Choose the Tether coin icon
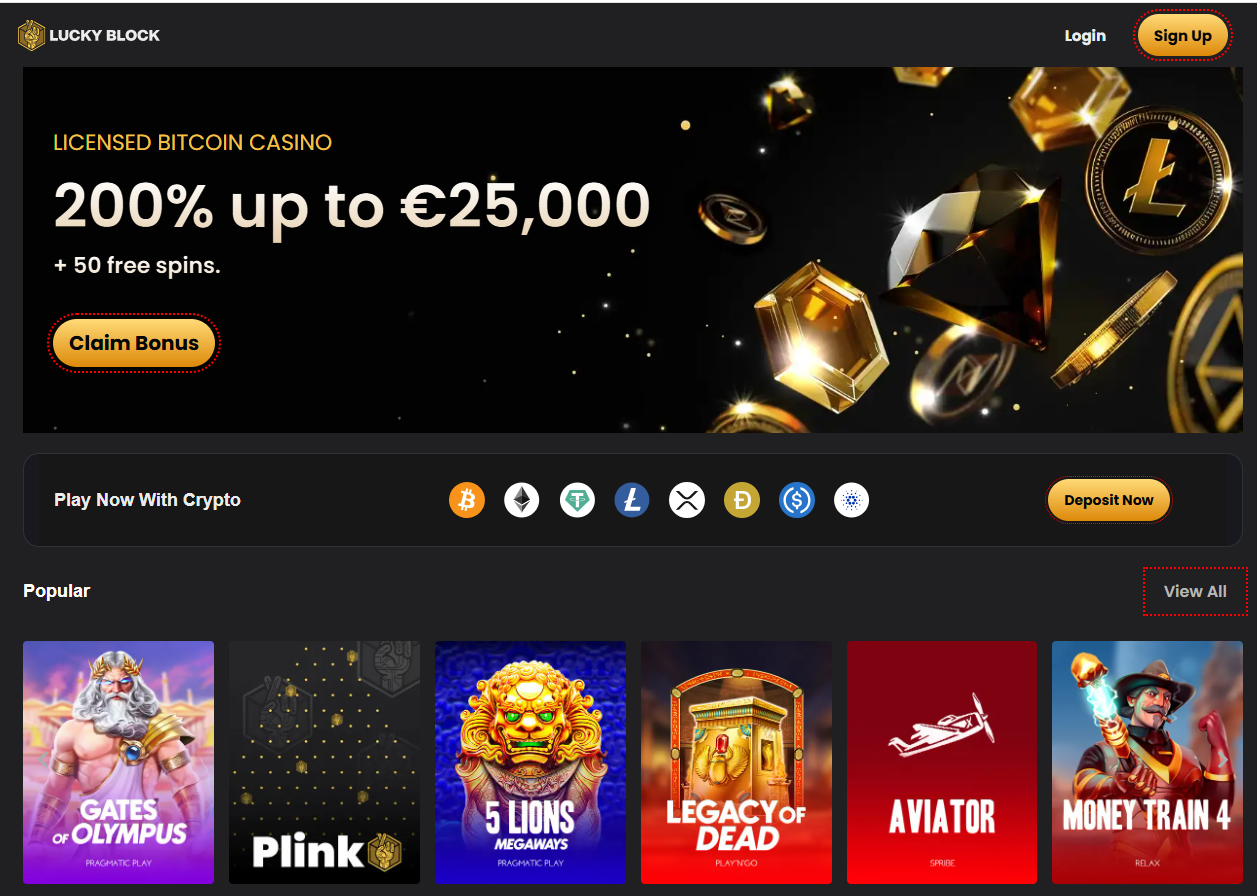The height and width of the screenshot is (896, 1257). tap(577, 499)
